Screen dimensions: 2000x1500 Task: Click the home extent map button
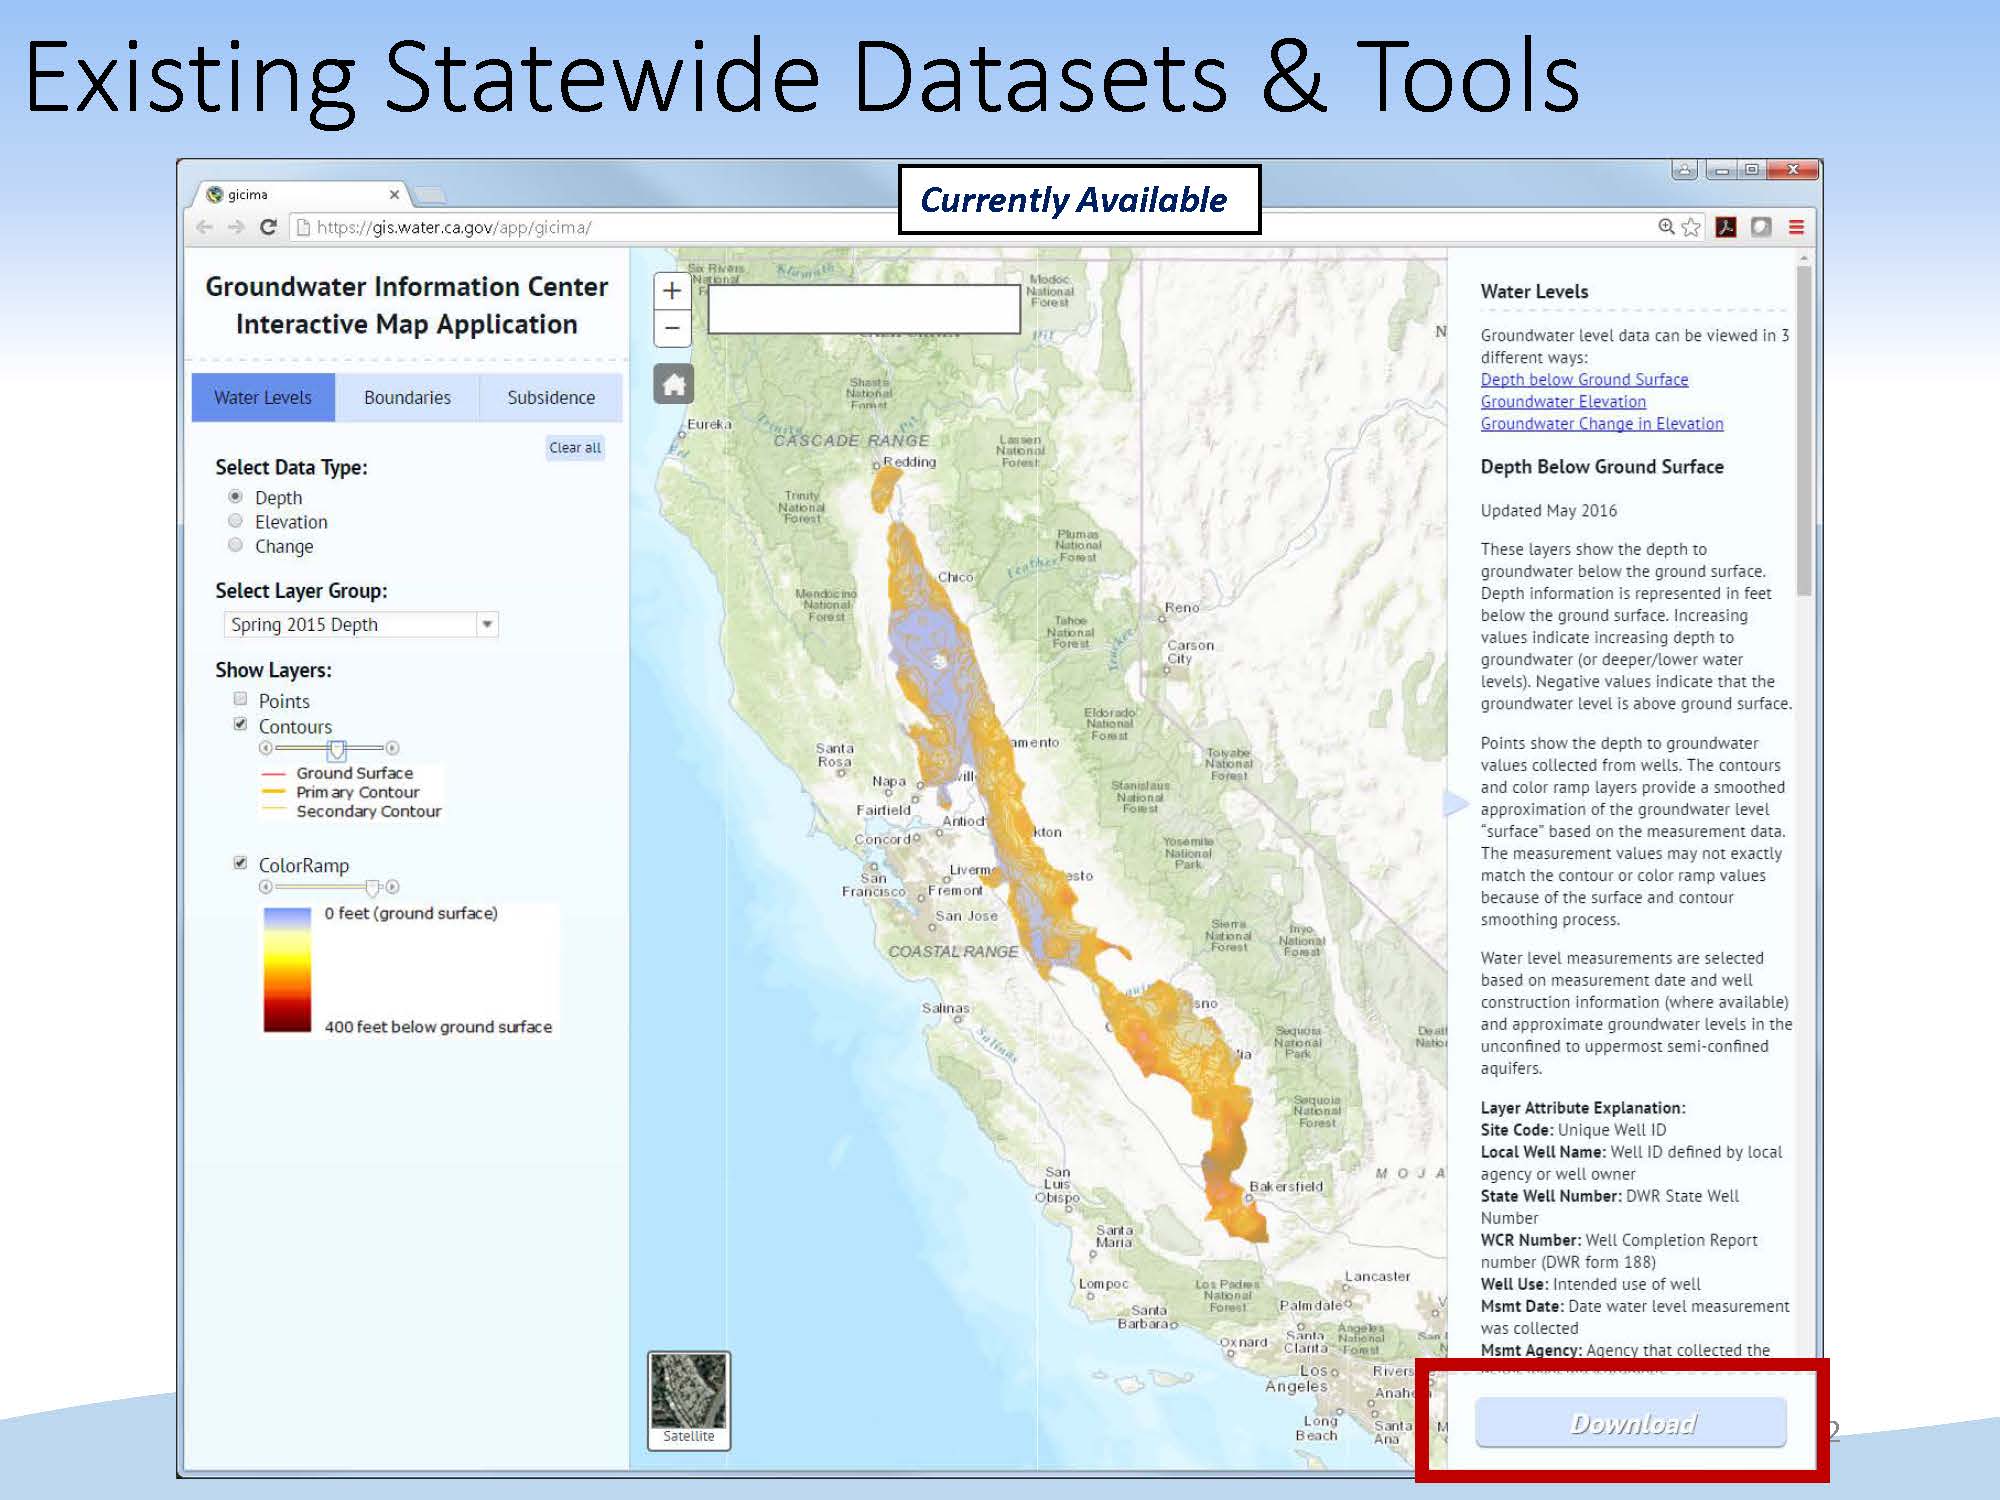(x=673, y=384)
